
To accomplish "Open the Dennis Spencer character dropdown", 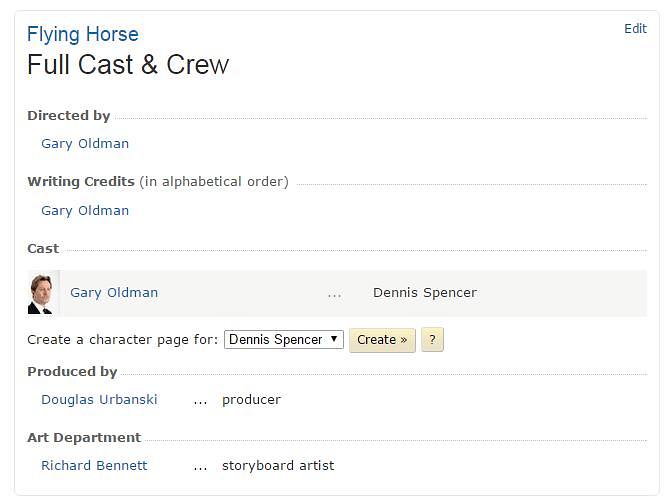I will click(284, 340).
